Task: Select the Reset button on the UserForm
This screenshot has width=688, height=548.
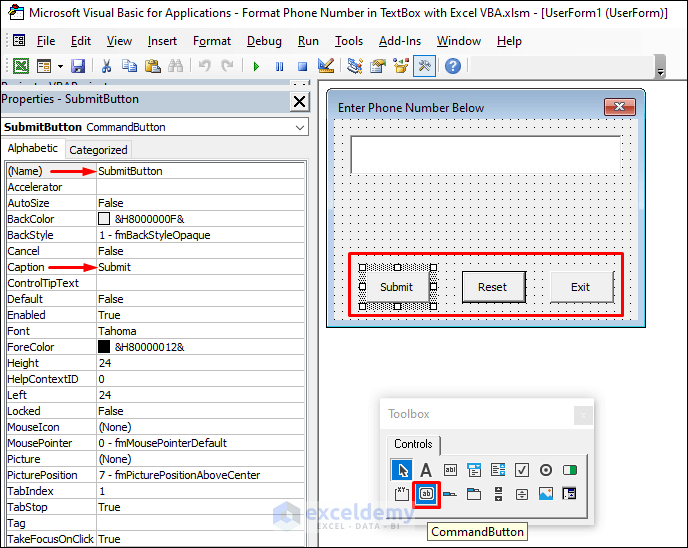Action: (493, 287)
